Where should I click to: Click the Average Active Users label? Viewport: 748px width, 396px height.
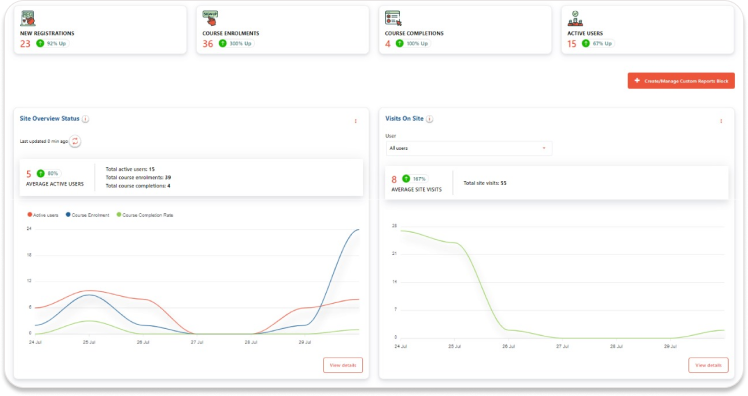coord(55,184)
